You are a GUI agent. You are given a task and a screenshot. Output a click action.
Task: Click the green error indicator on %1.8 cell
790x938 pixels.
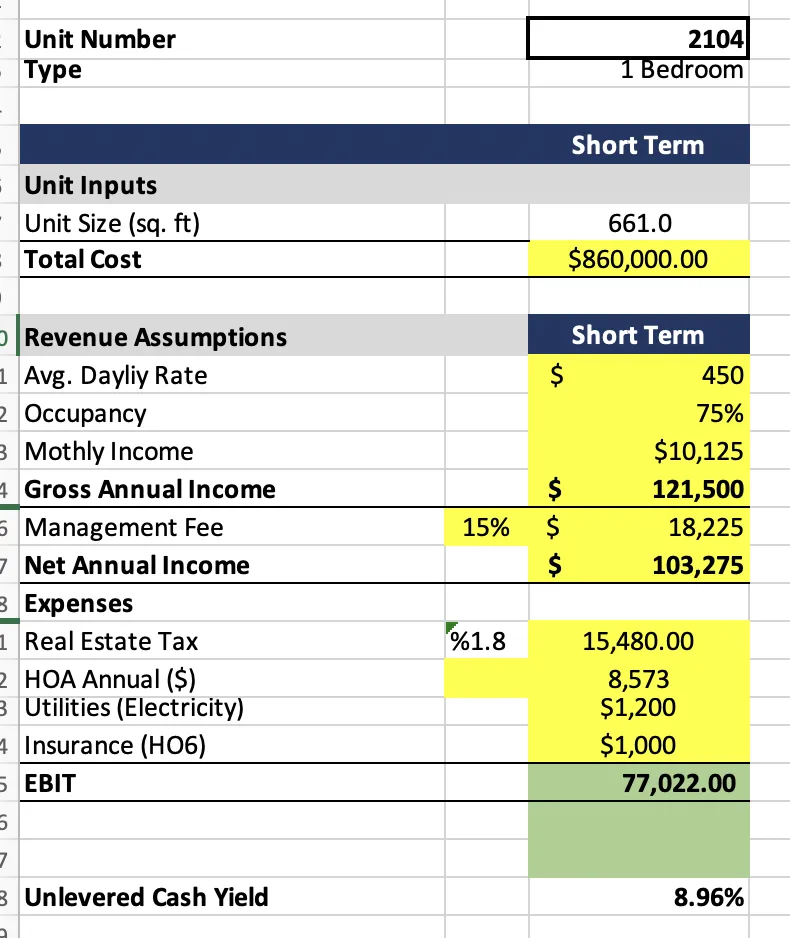click(x=451, y=627)
